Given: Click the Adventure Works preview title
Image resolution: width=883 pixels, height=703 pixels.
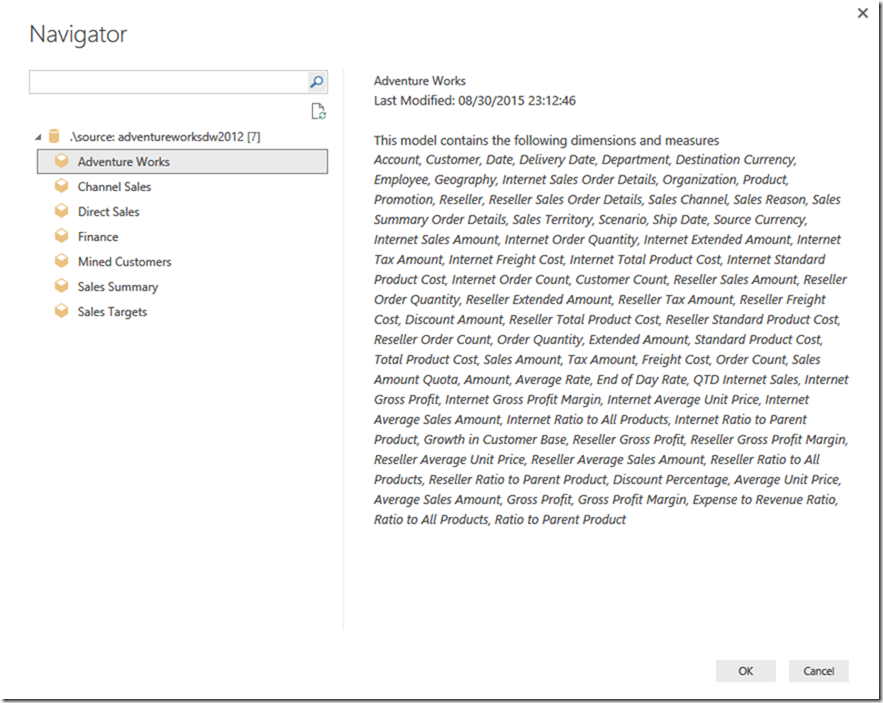Looking at the screenshot, I should coord(420,81).
